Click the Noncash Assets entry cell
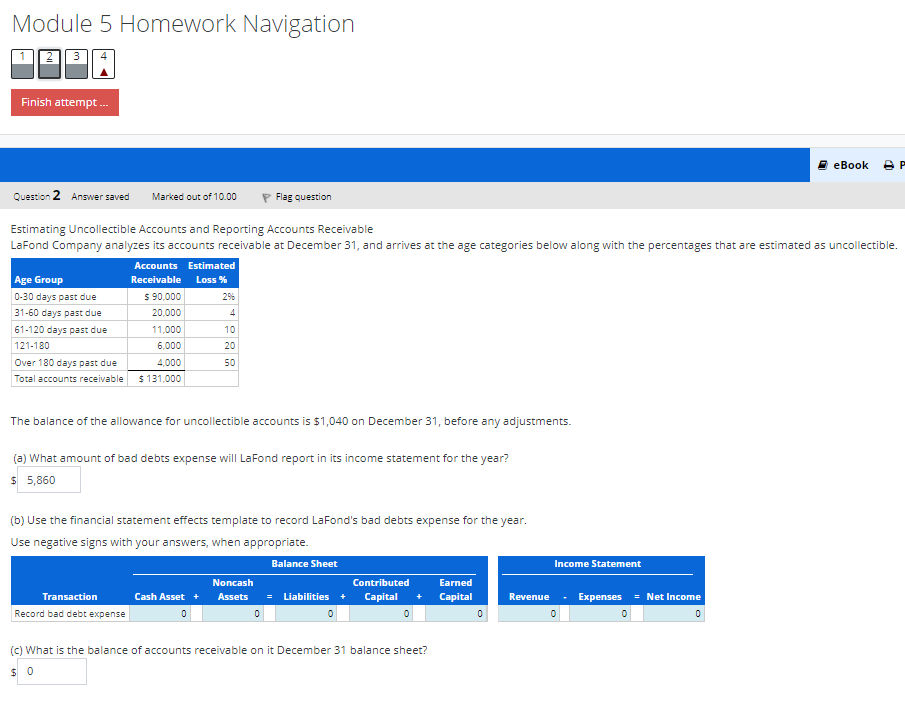Image resolution: width=905 pixels, height=721 pixels. pos(231,613)
